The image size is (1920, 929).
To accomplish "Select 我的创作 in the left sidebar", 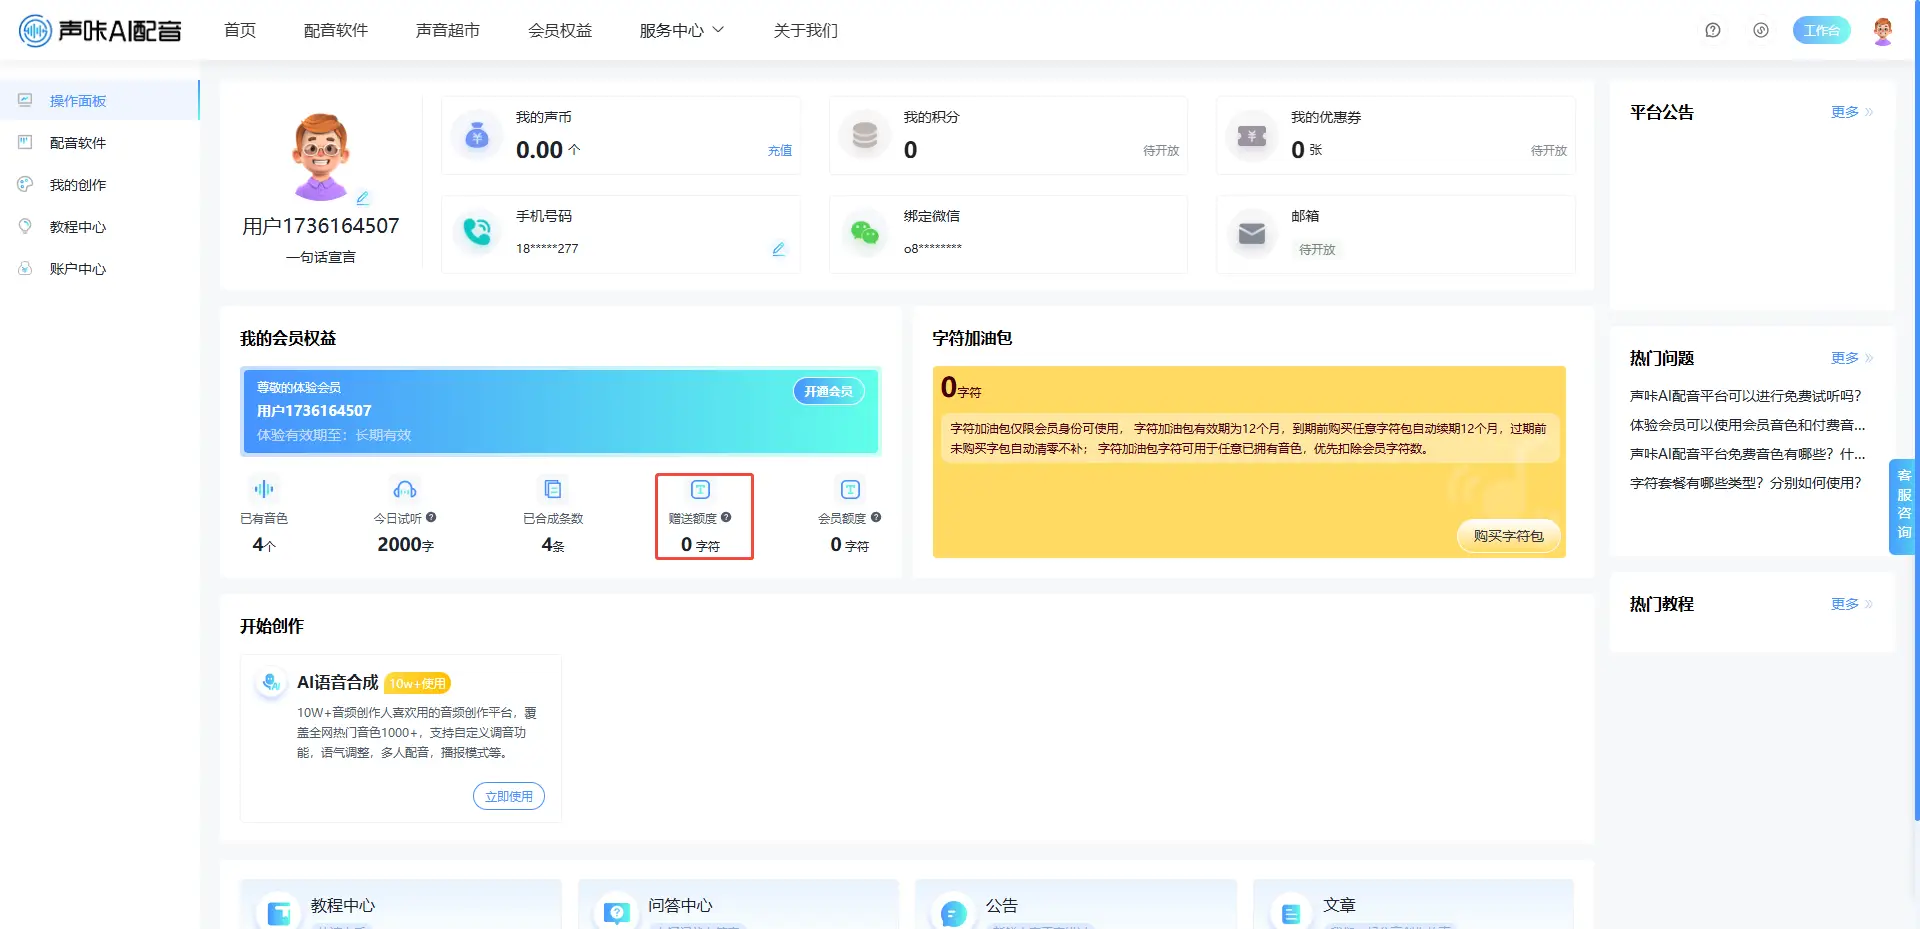I will coord(78,185).
